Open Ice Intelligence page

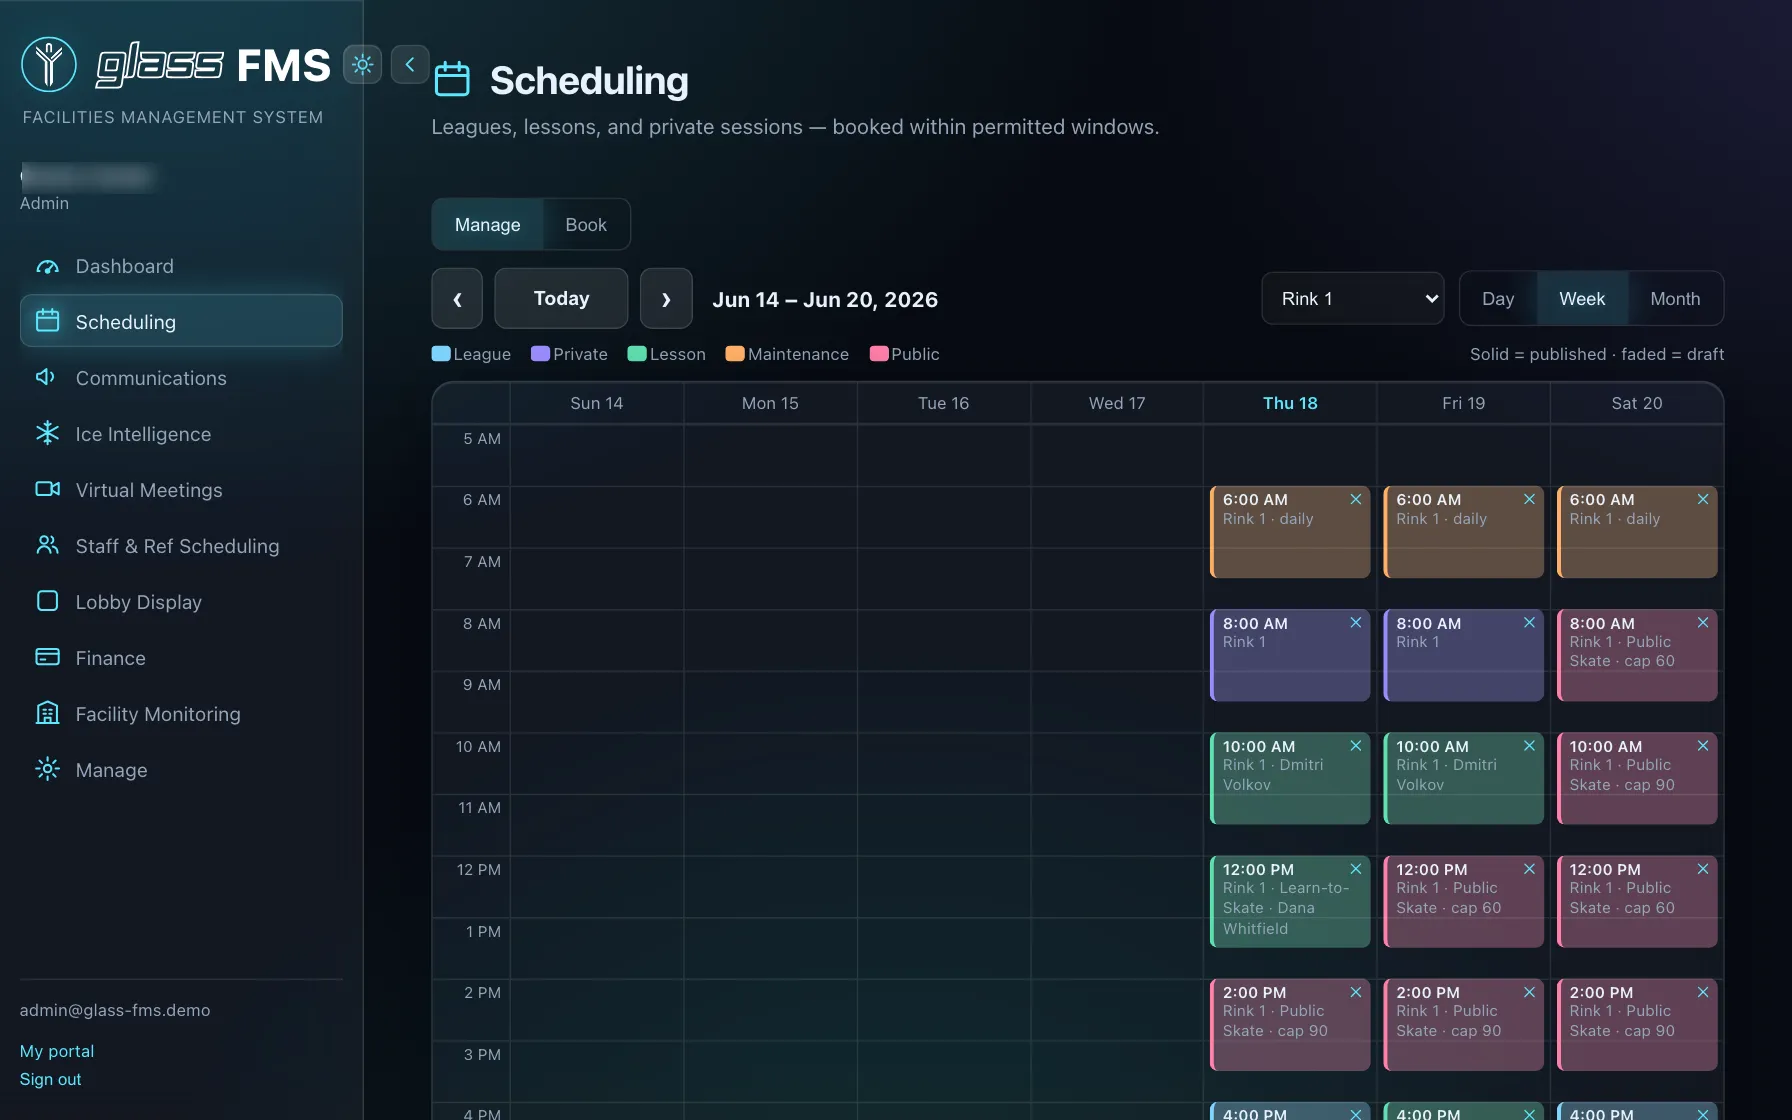[181, 434]
